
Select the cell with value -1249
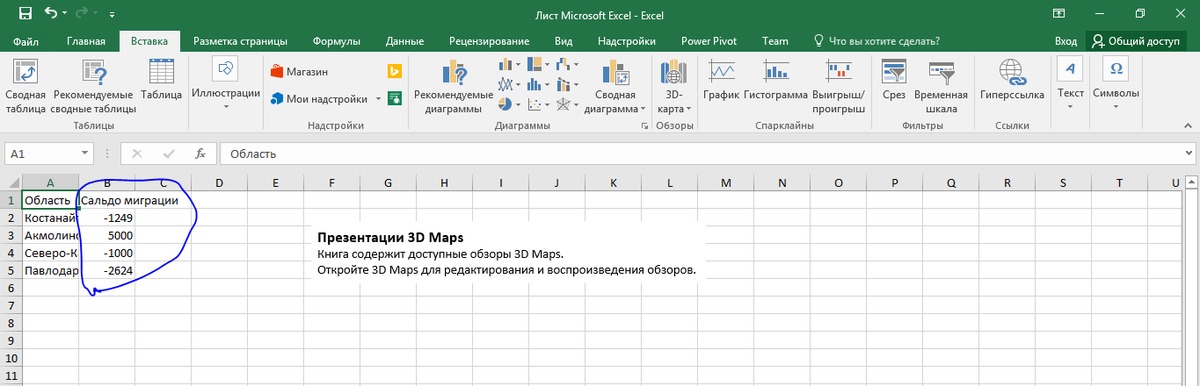click(x=106, y=217)
